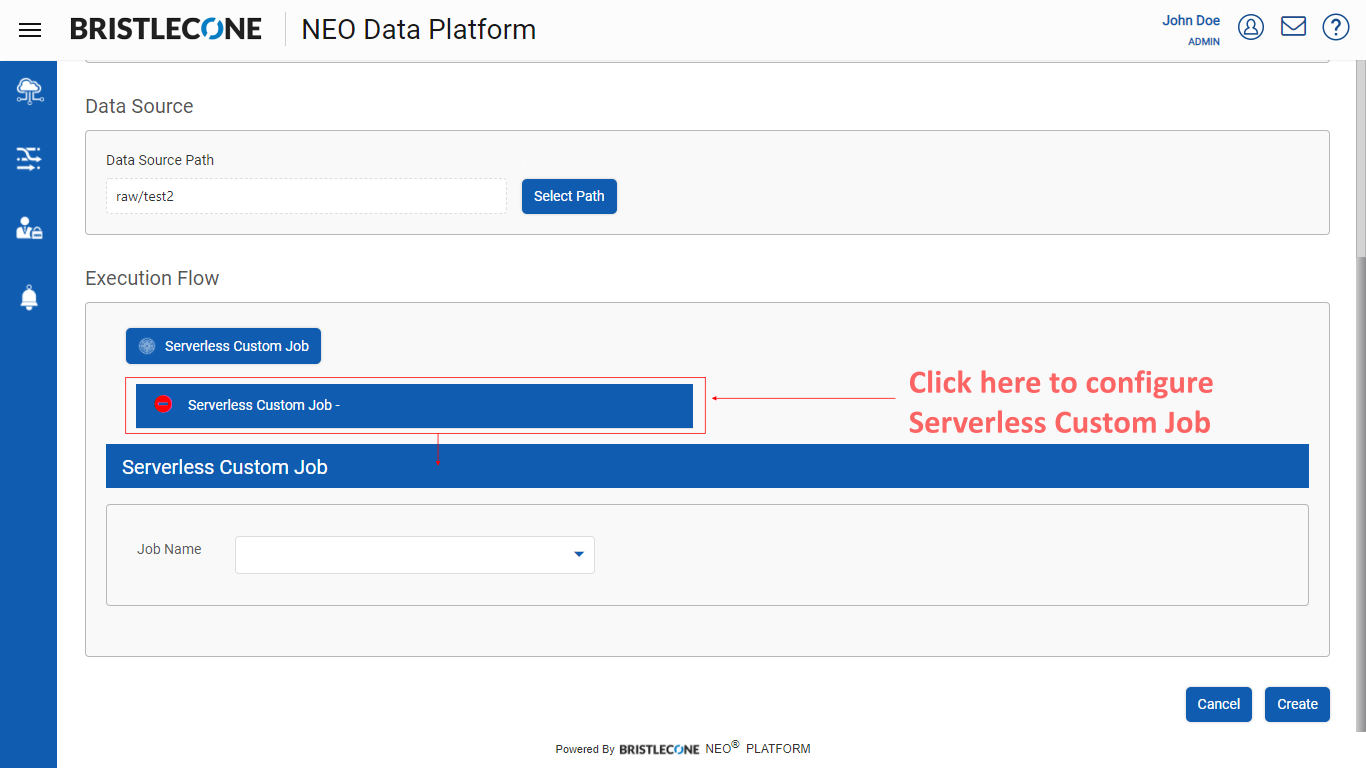This screenshot has height=768, width=1366.
Task: Open the user access management sidebar icon
Action: pyautogui.click(x=29, y=228)
